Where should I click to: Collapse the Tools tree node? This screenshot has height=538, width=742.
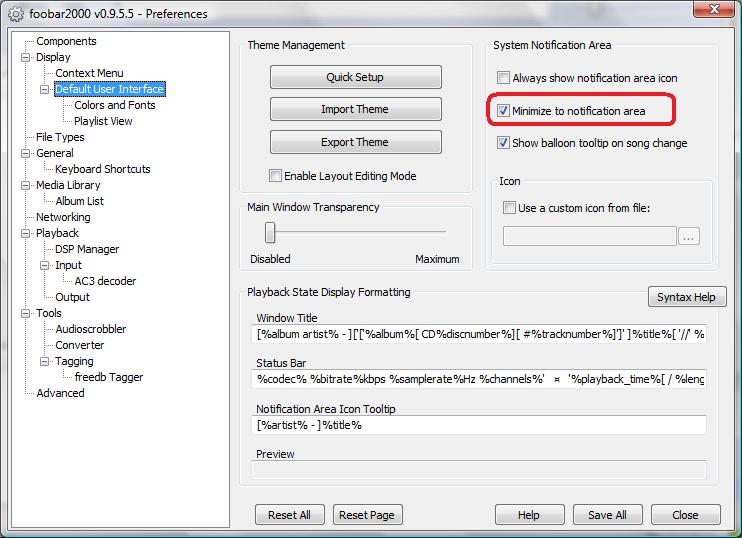pyautogui.click(x=25, y=313)
